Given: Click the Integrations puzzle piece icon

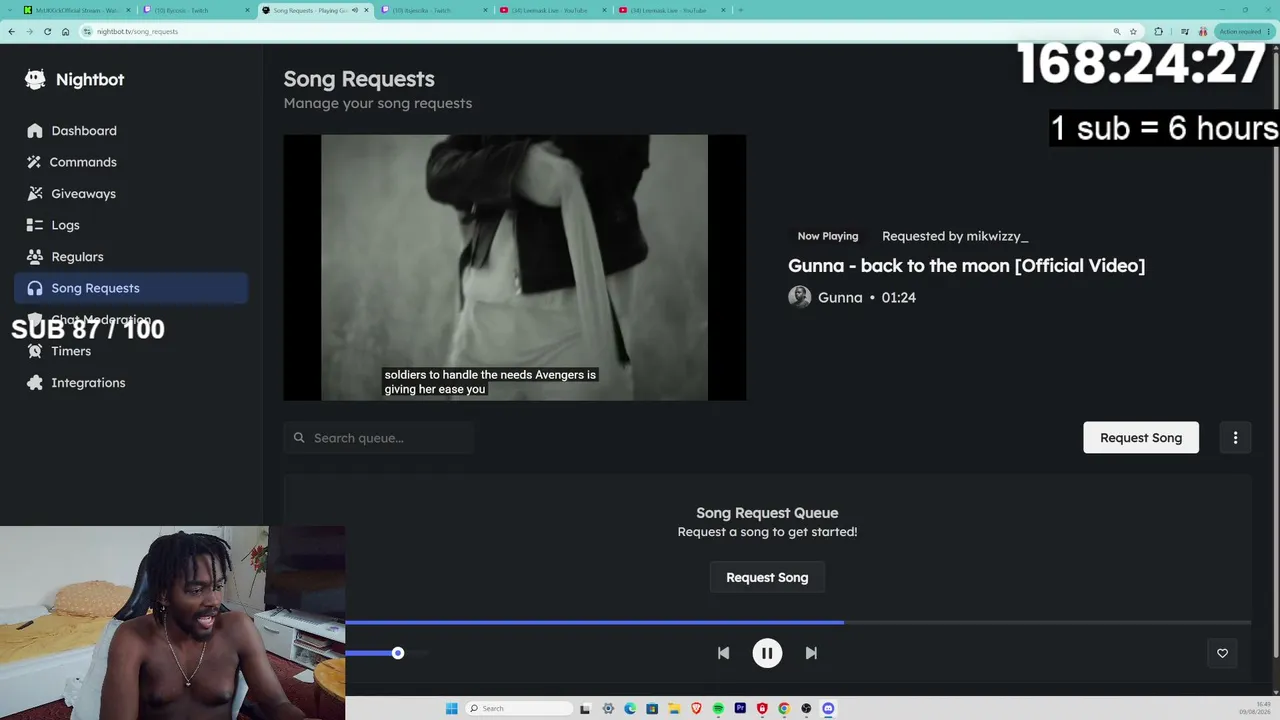Looking at the screenshot, I should [35, 382].
